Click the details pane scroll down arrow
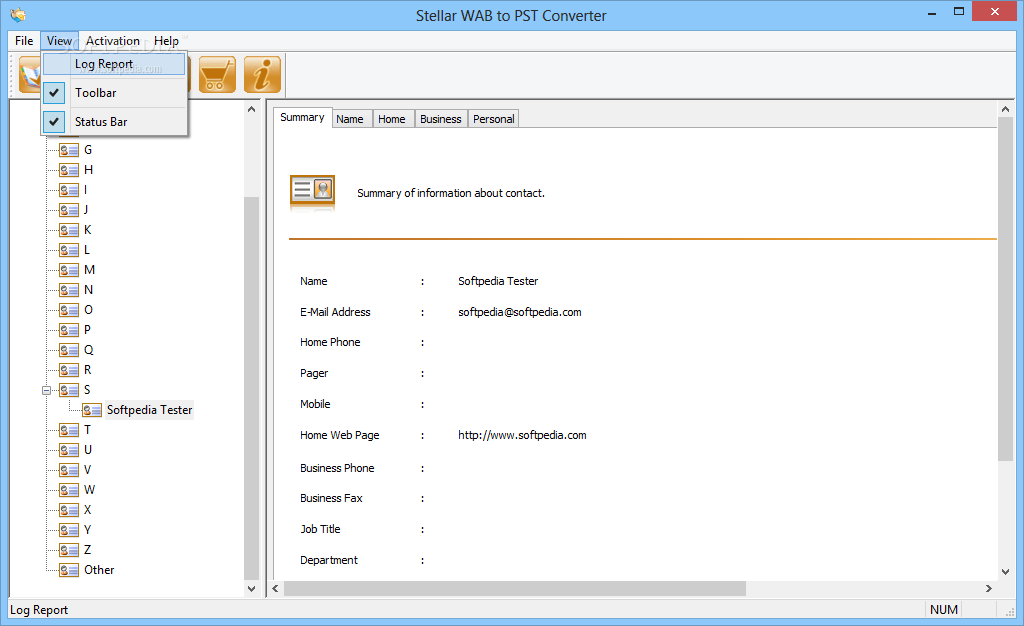 coord(1005,572)
